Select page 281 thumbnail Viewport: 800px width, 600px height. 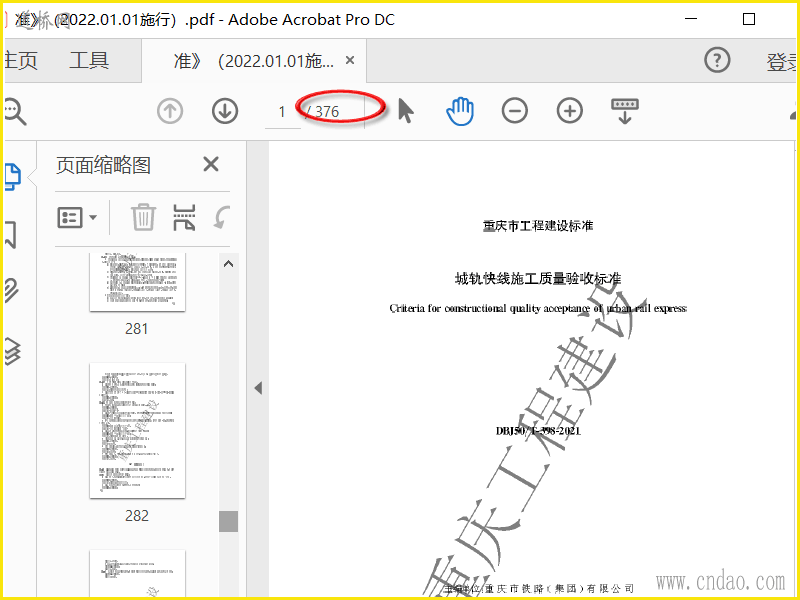137,282
